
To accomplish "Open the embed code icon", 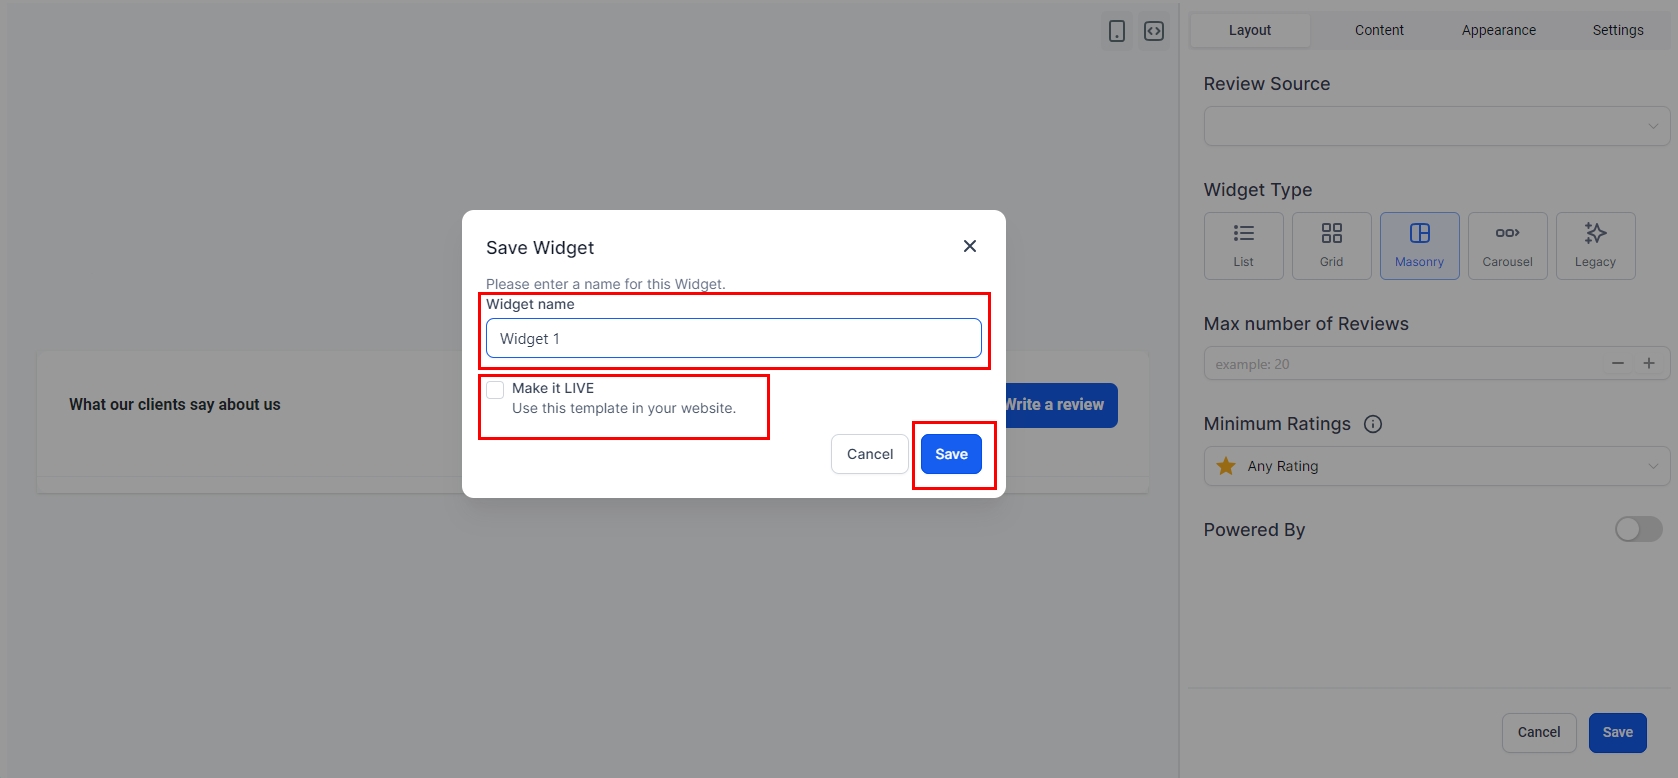I will pos(1154,31).
